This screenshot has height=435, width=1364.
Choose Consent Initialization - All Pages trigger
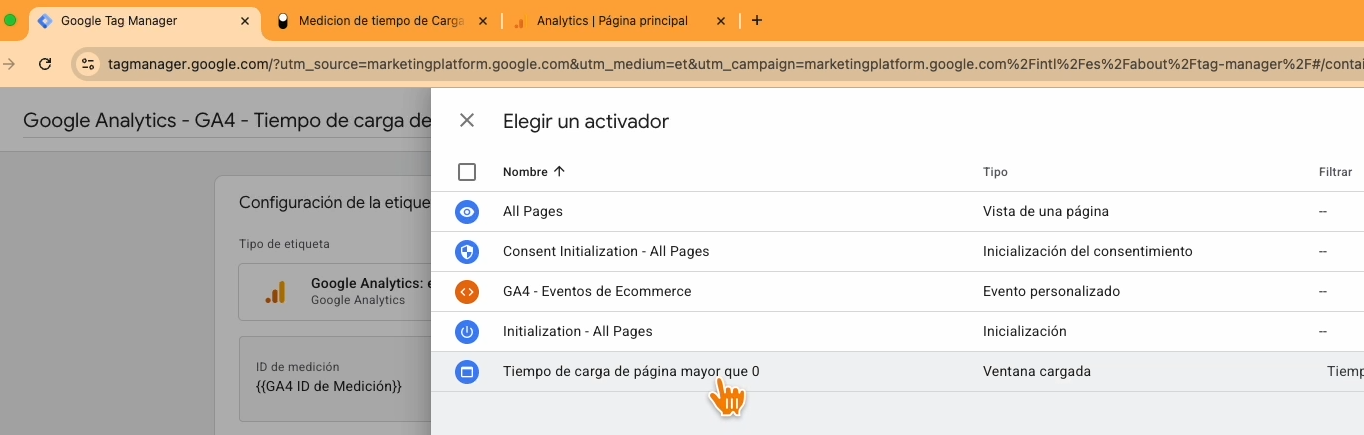[x=897, y=252]
